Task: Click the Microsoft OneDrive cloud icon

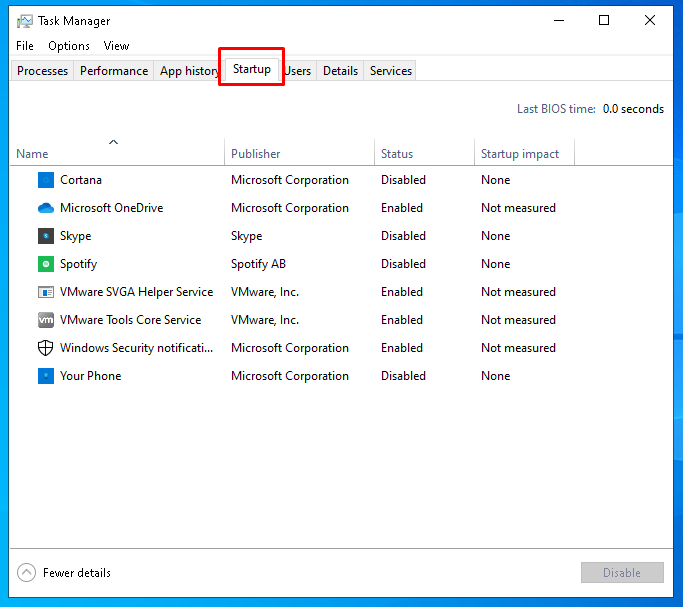Action: [46, 208]
